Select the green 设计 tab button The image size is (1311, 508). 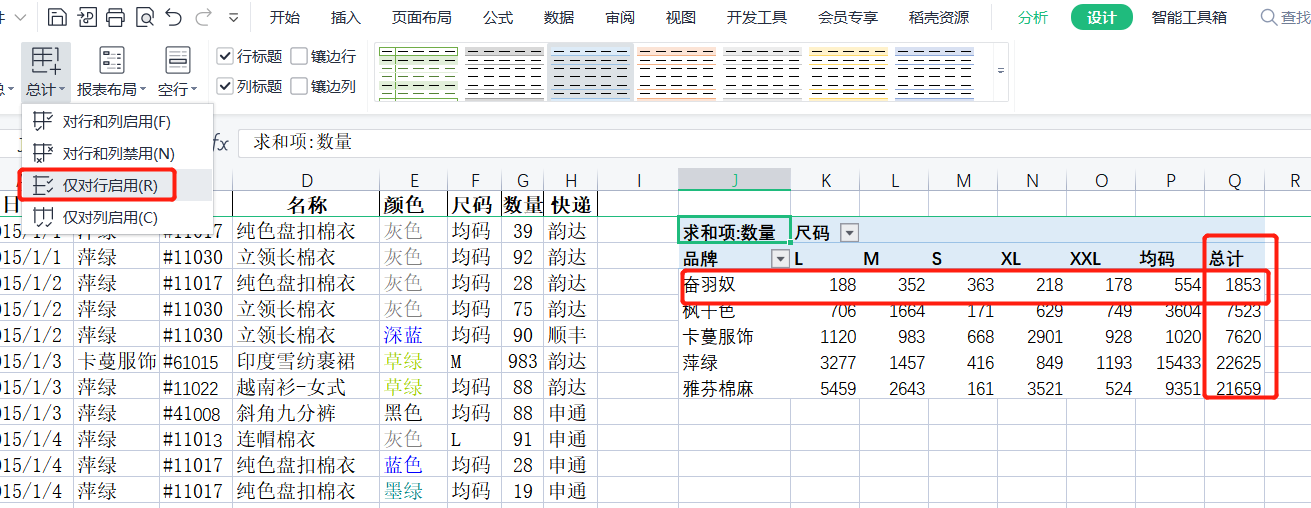[x=1102, y=18]
